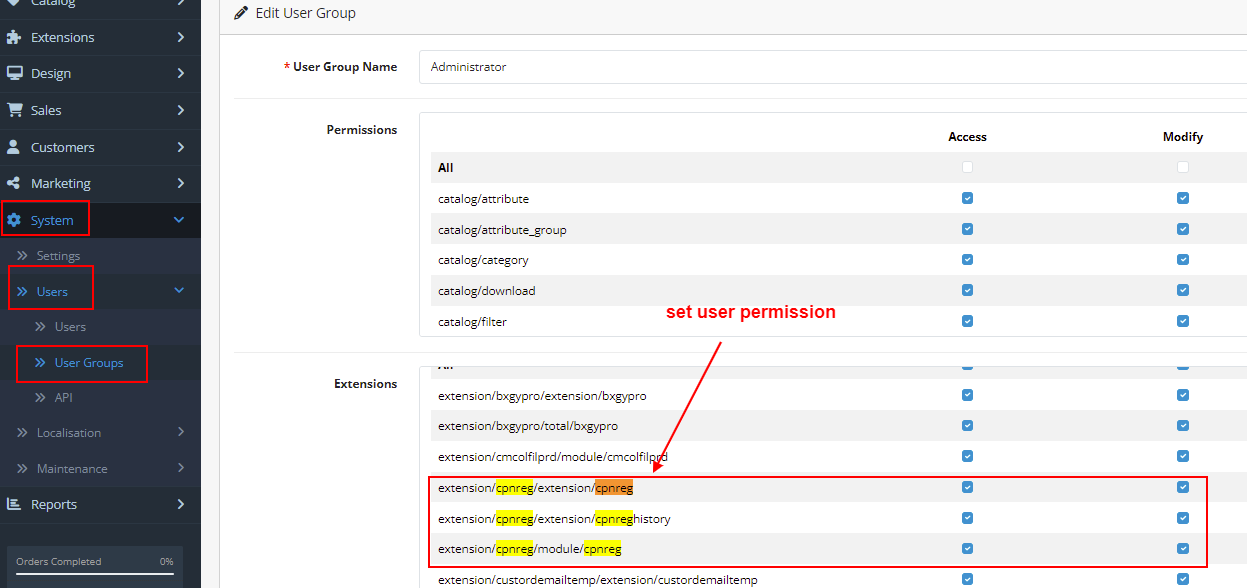Click the System gear icon

[x=14, y=220]
